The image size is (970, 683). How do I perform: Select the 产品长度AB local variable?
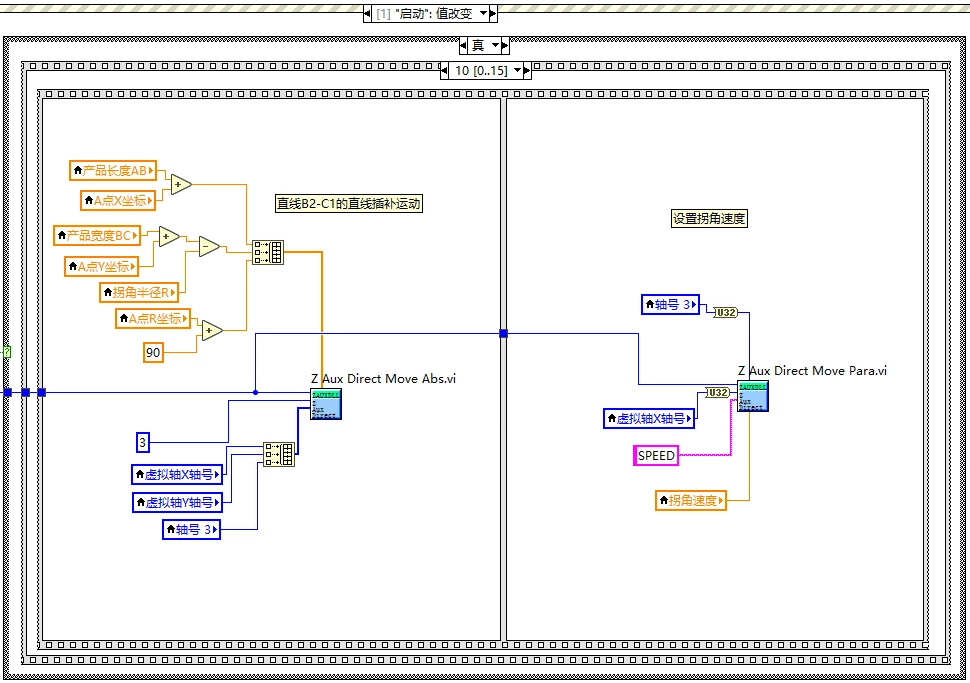(113, 170)
